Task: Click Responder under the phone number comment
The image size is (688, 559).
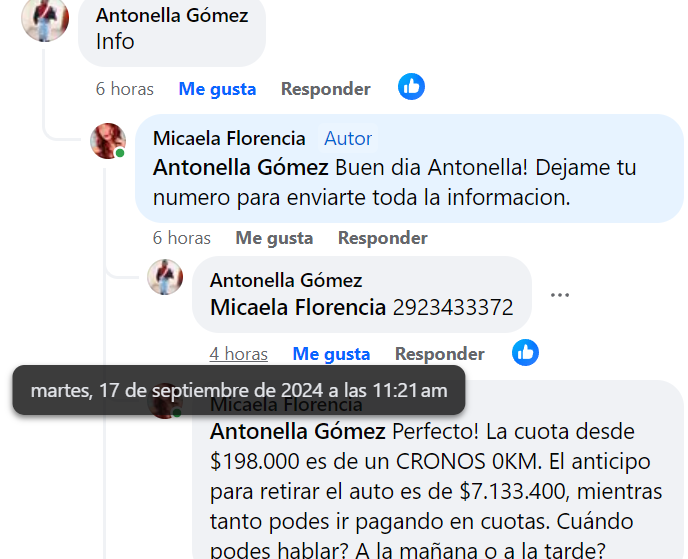Action: point(440,354)
